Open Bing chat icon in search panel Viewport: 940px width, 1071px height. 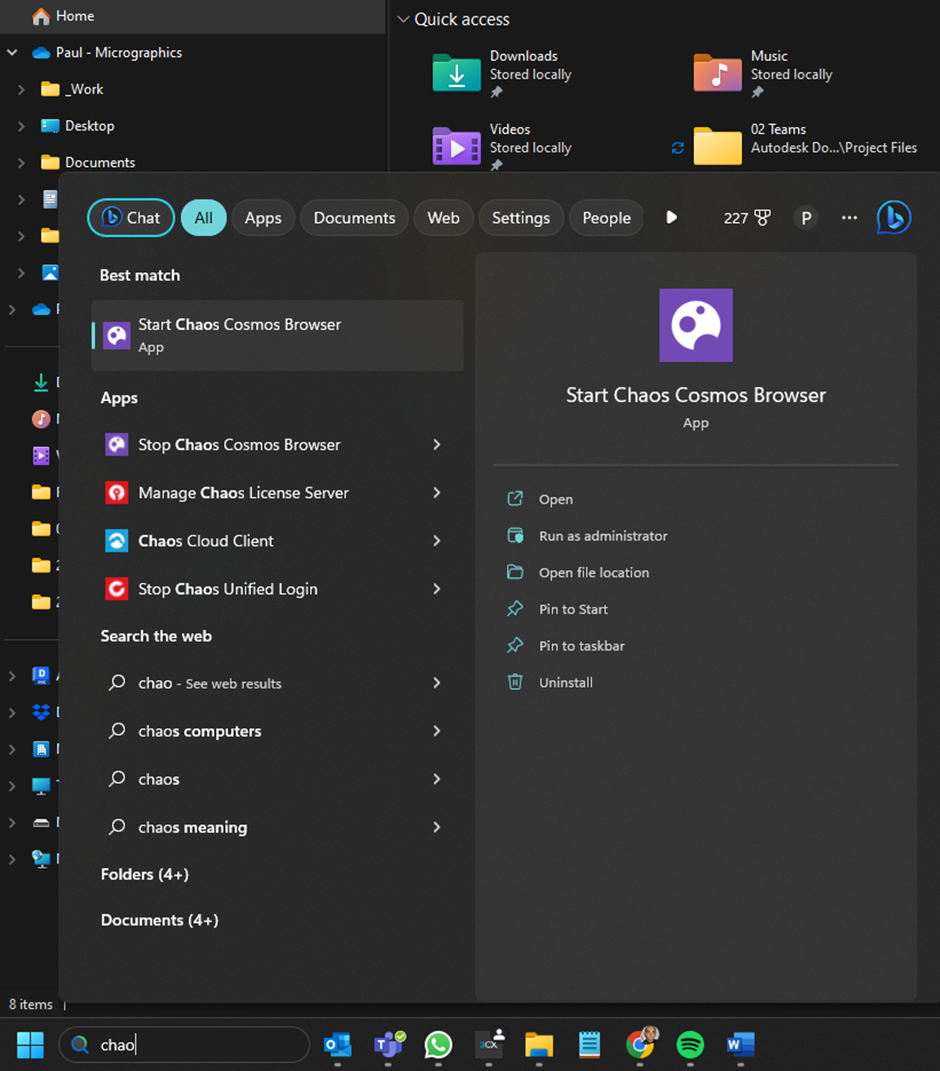click(894, 218)
